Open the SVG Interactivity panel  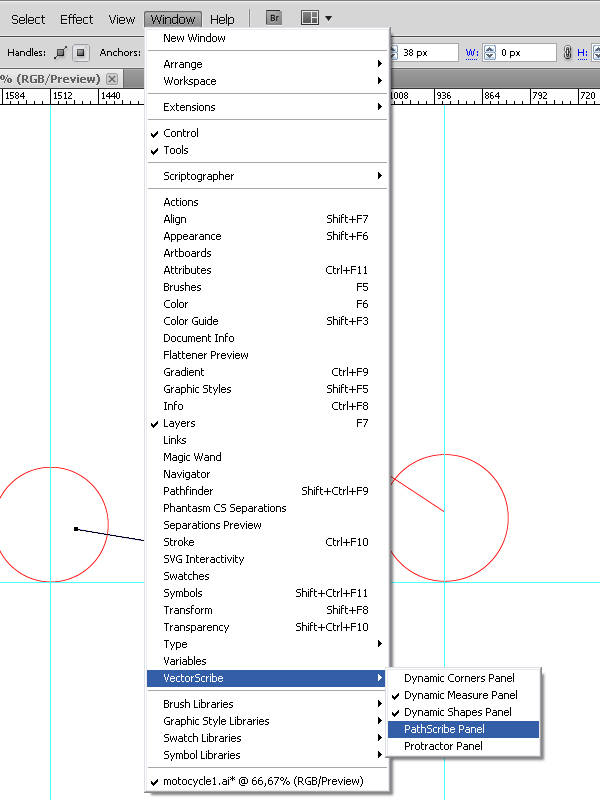point(267,559)
